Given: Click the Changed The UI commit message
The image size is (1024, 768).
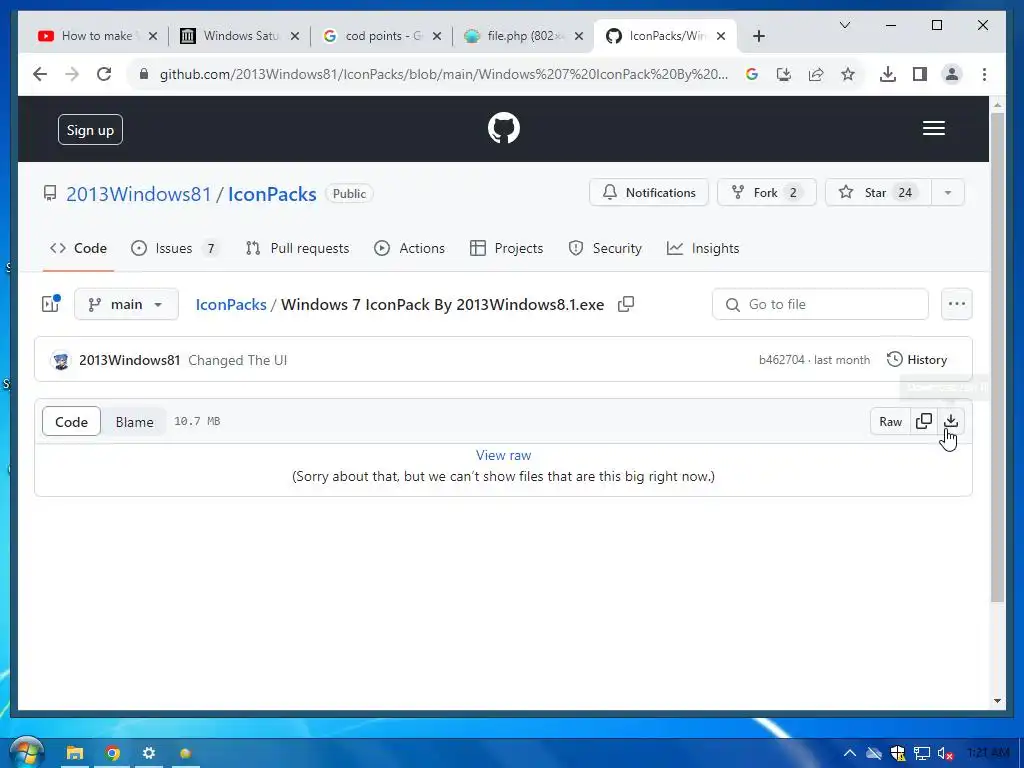Looking at the screenshot, I should click(238, 360).
